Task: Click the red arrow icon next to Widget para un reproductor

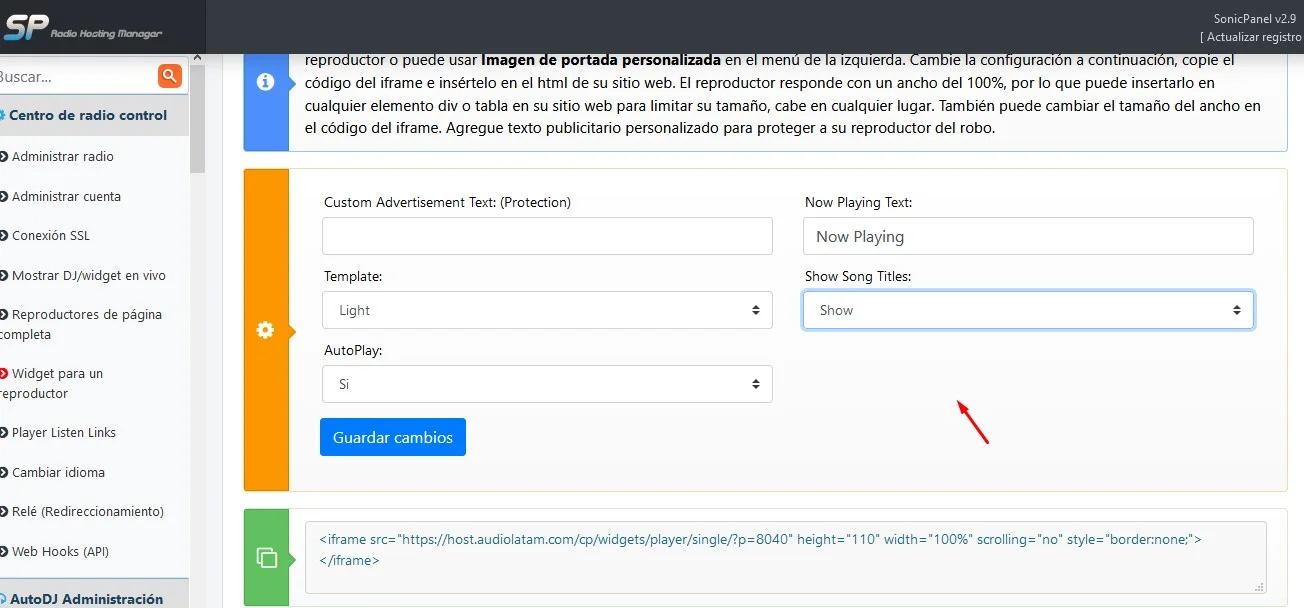Action: [3, 374]
